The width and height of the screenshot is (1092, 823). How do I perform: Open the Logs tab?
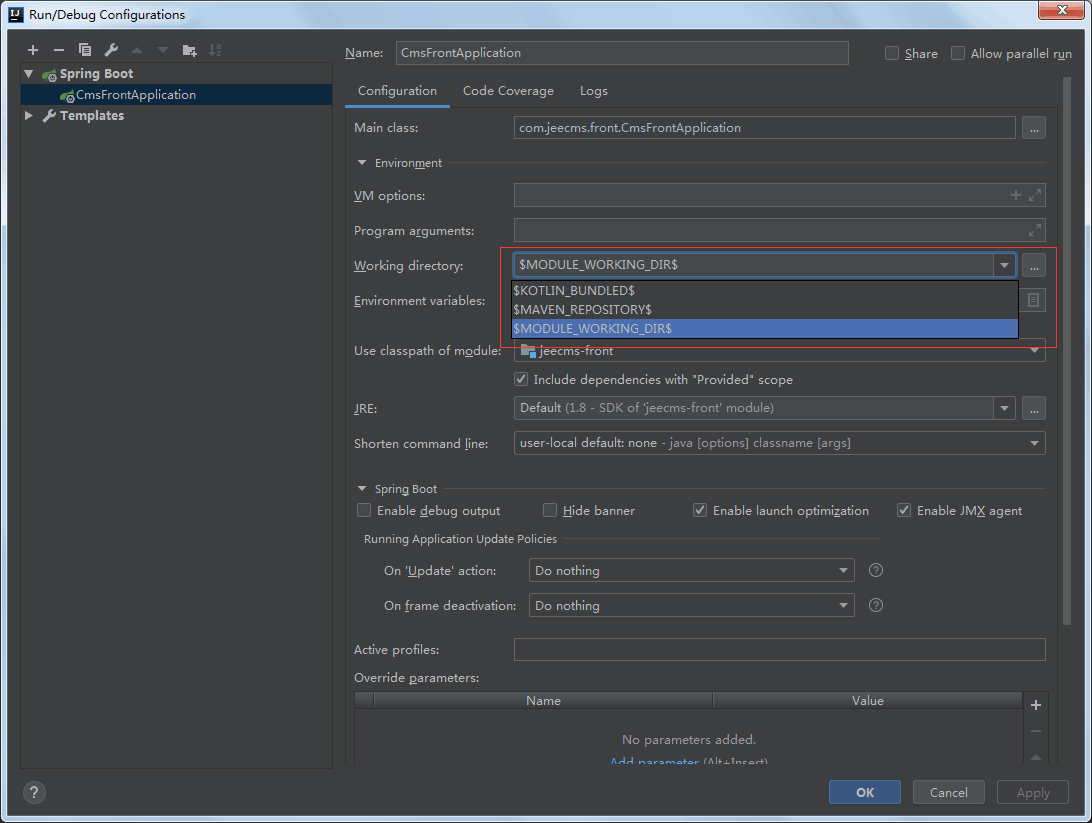[x=593, y=91]
